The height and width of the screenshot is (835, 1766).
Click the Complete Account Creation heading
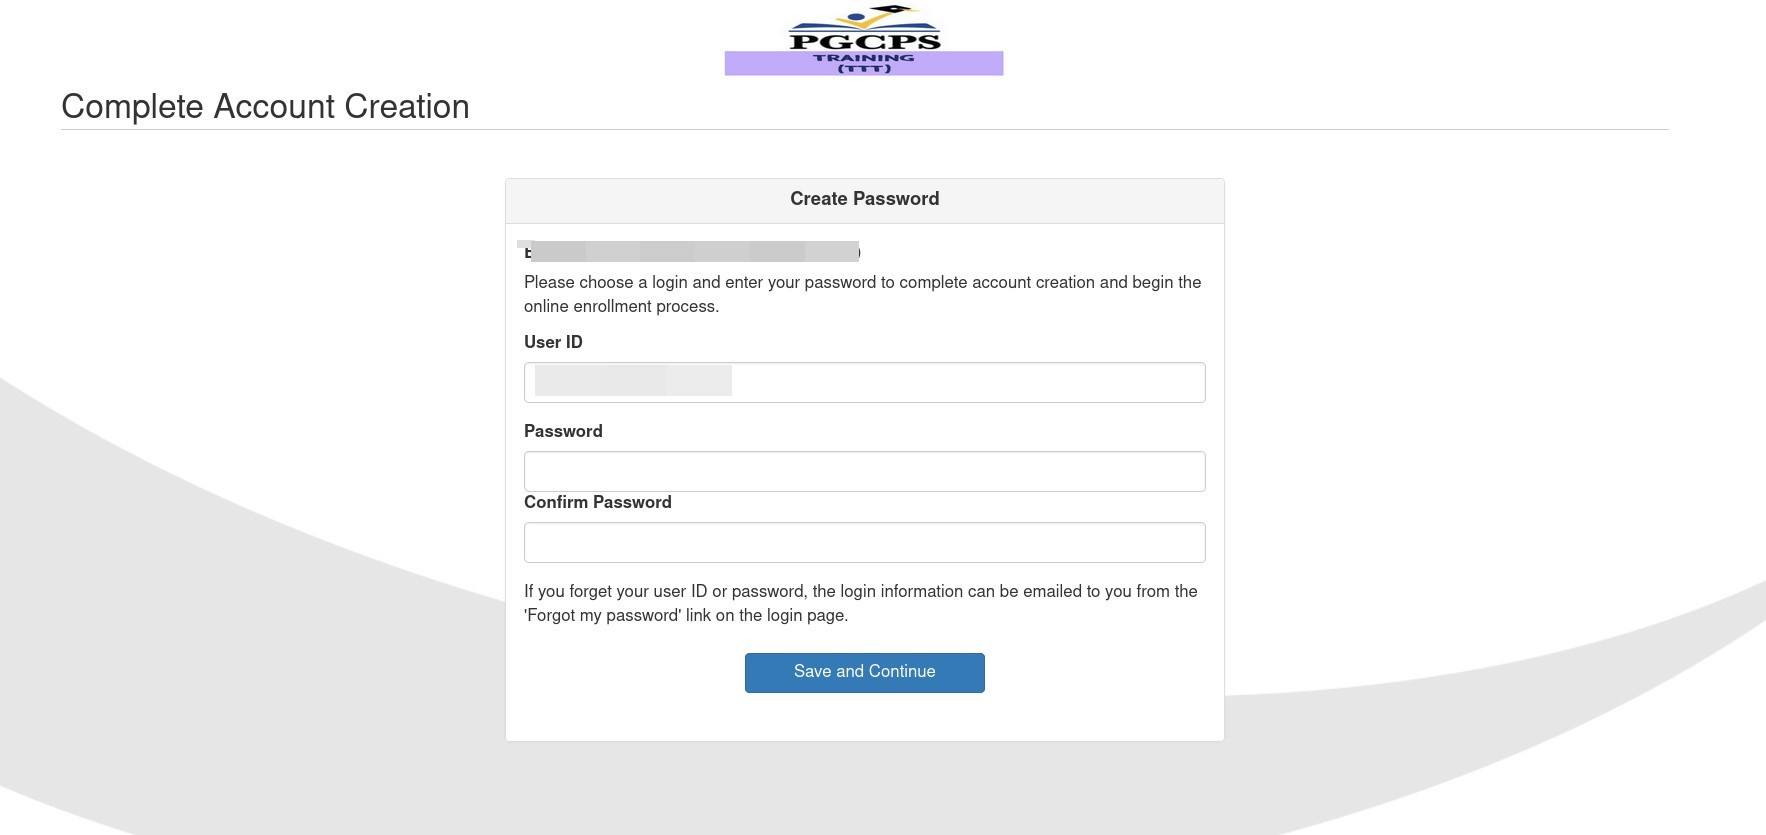265,107
